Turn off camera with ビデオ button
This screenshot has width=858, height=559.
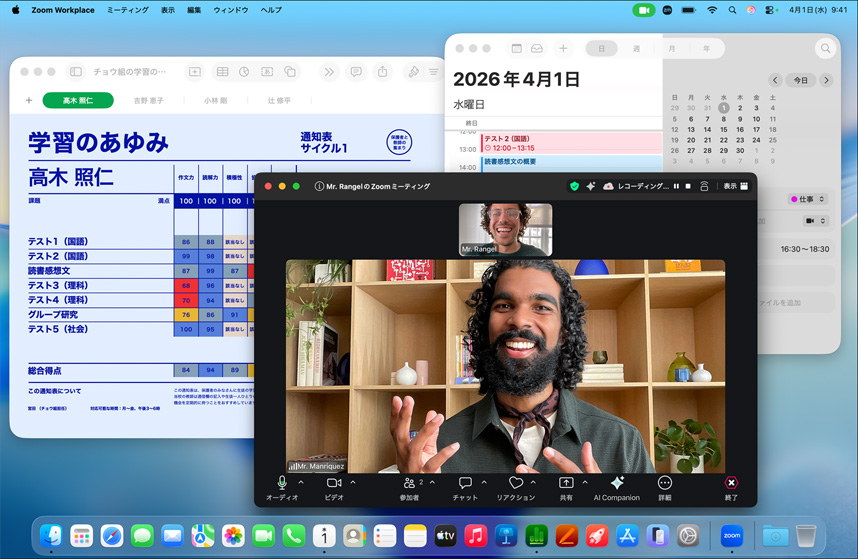coord(334,483)
